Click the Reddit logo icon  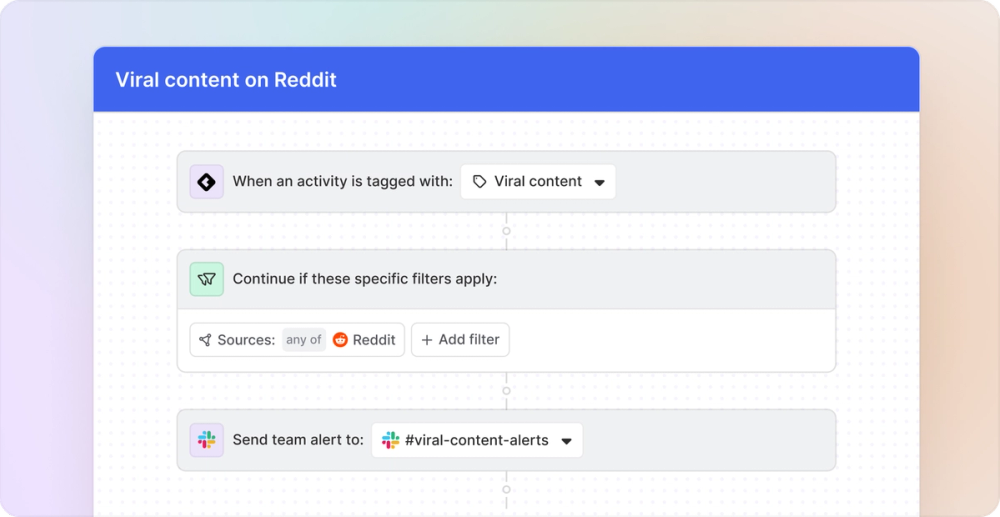tap(340, 340)
